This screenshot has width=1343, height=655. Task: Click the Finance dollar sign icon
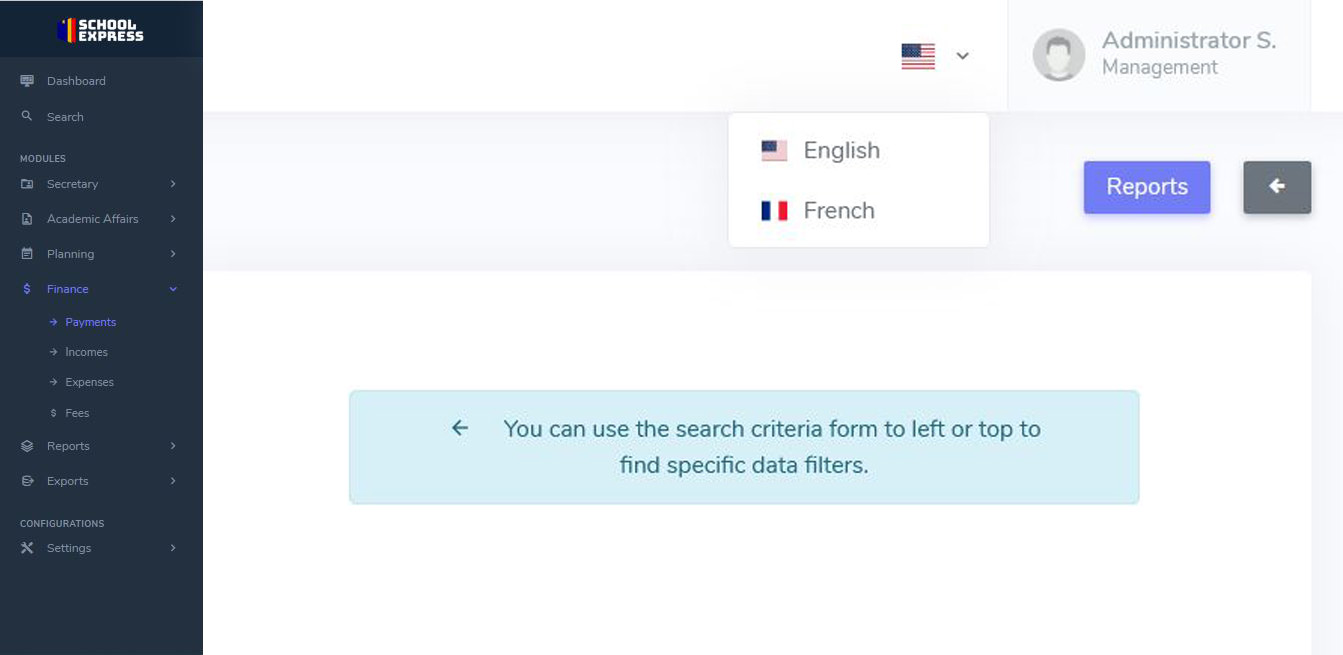27,289
